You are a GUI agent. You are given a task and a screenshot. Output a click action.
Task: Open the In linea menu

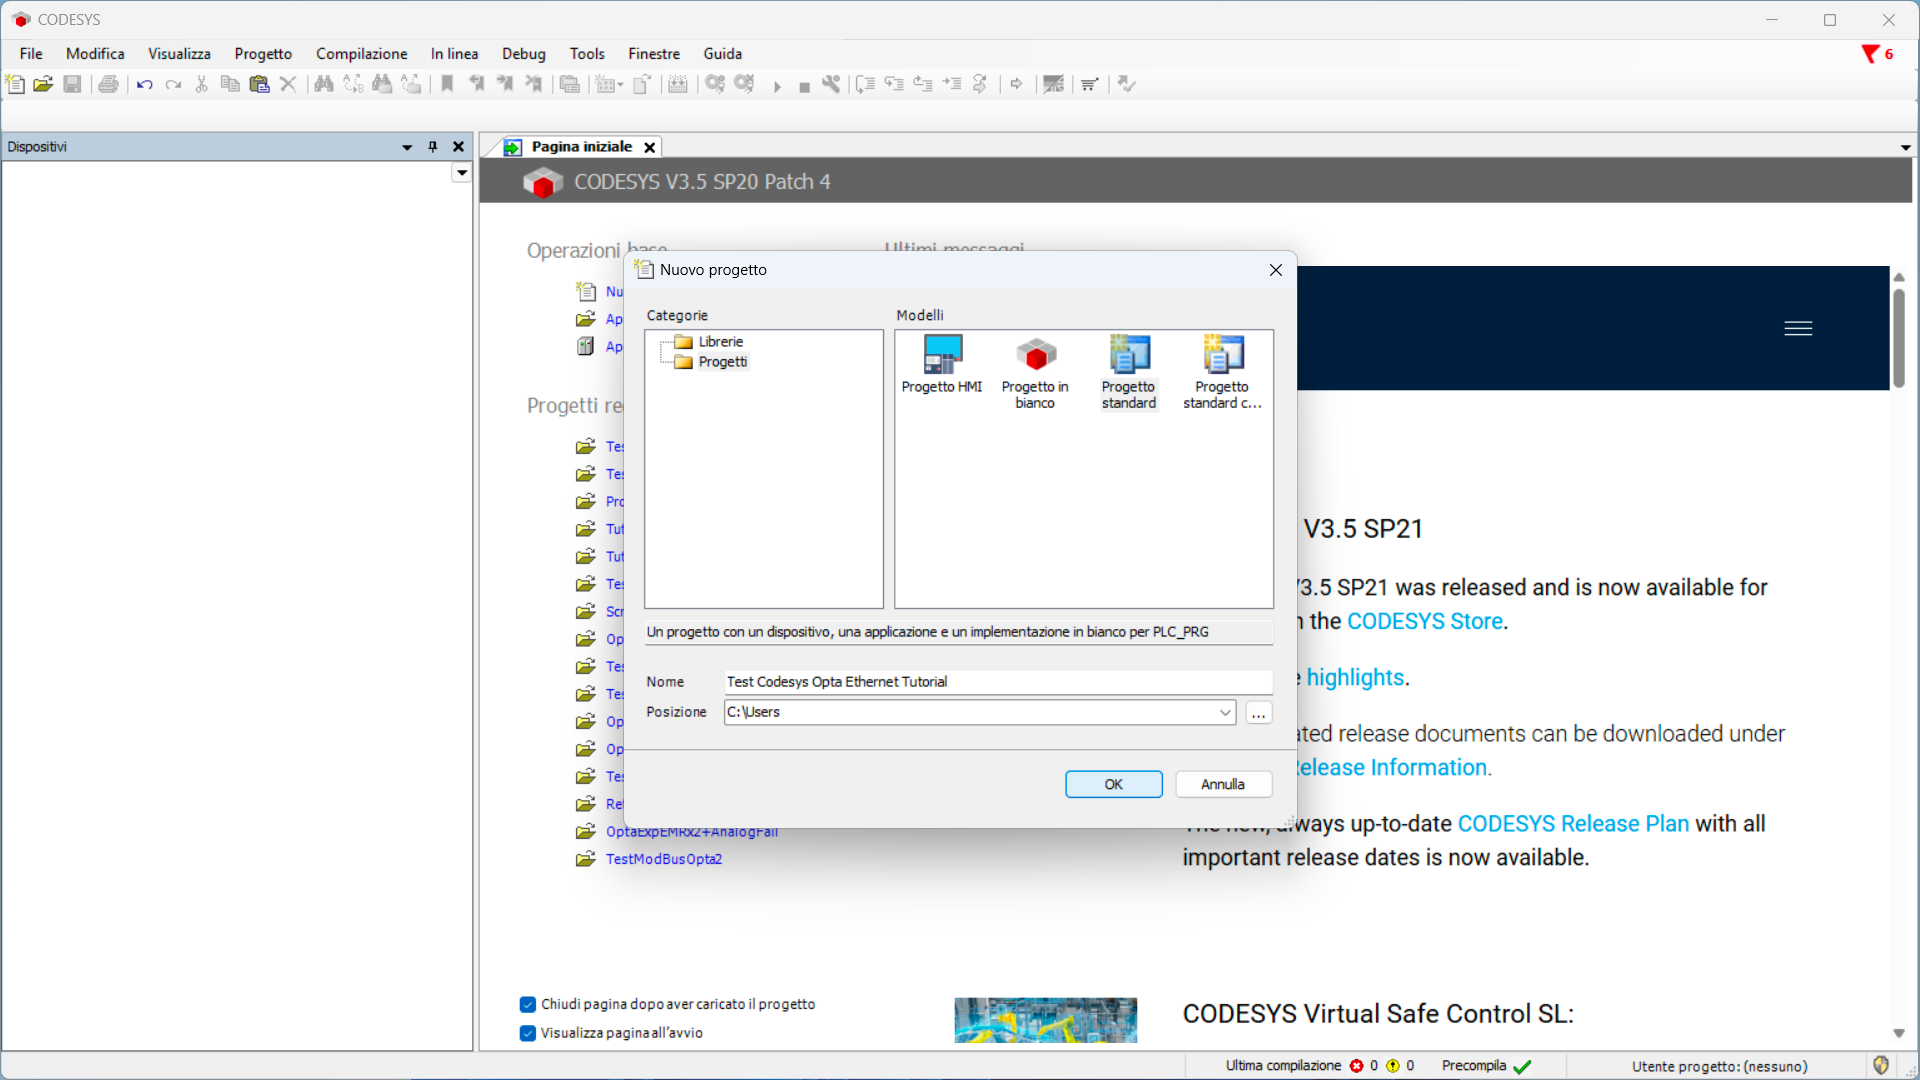pos(454,54)
